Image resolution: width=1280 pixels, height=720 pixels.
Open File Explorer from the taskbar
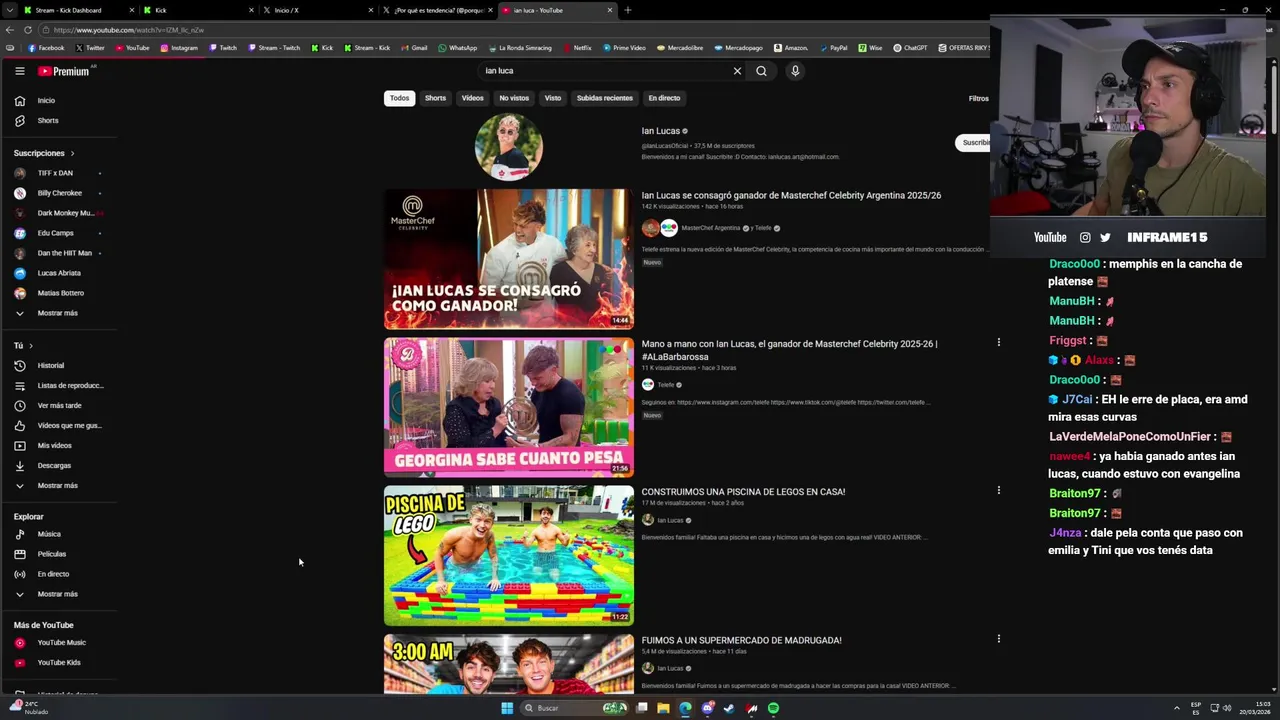pyautogui.click(x=663, y=708)
